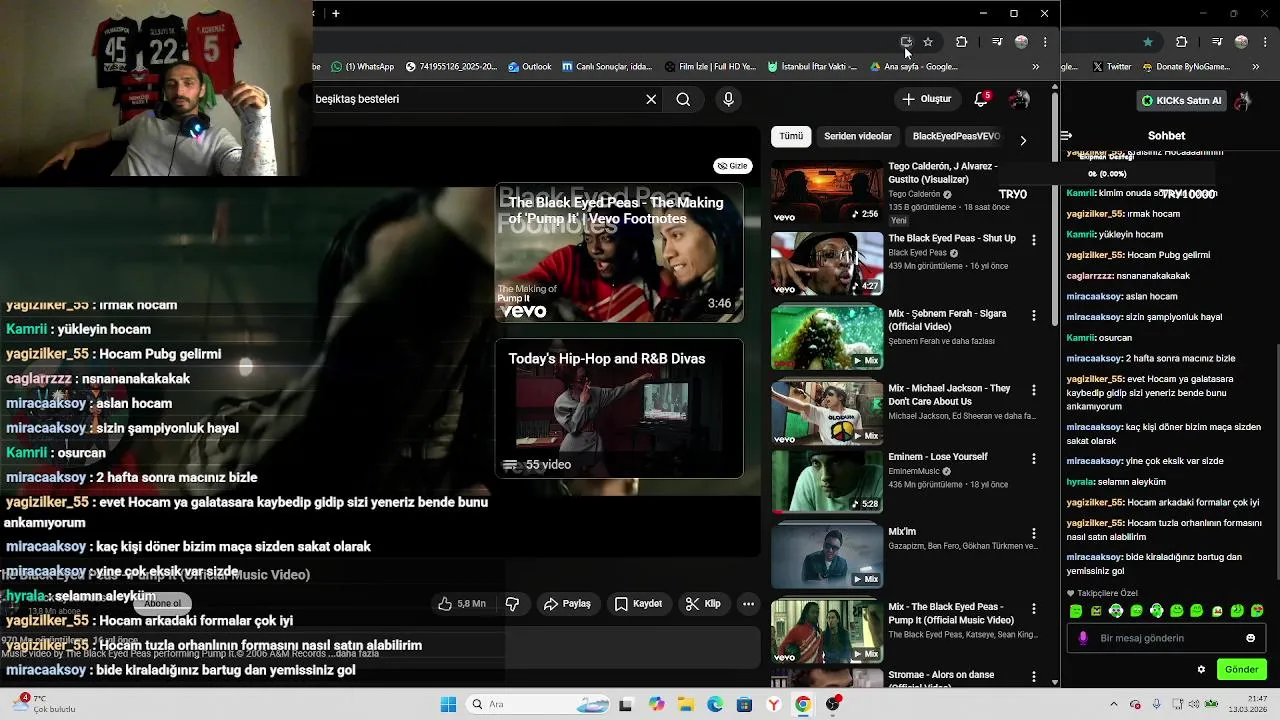1280x720 pixels.
Task: Open Microsoft Edge from taskbar
Action: coord(715,704)
